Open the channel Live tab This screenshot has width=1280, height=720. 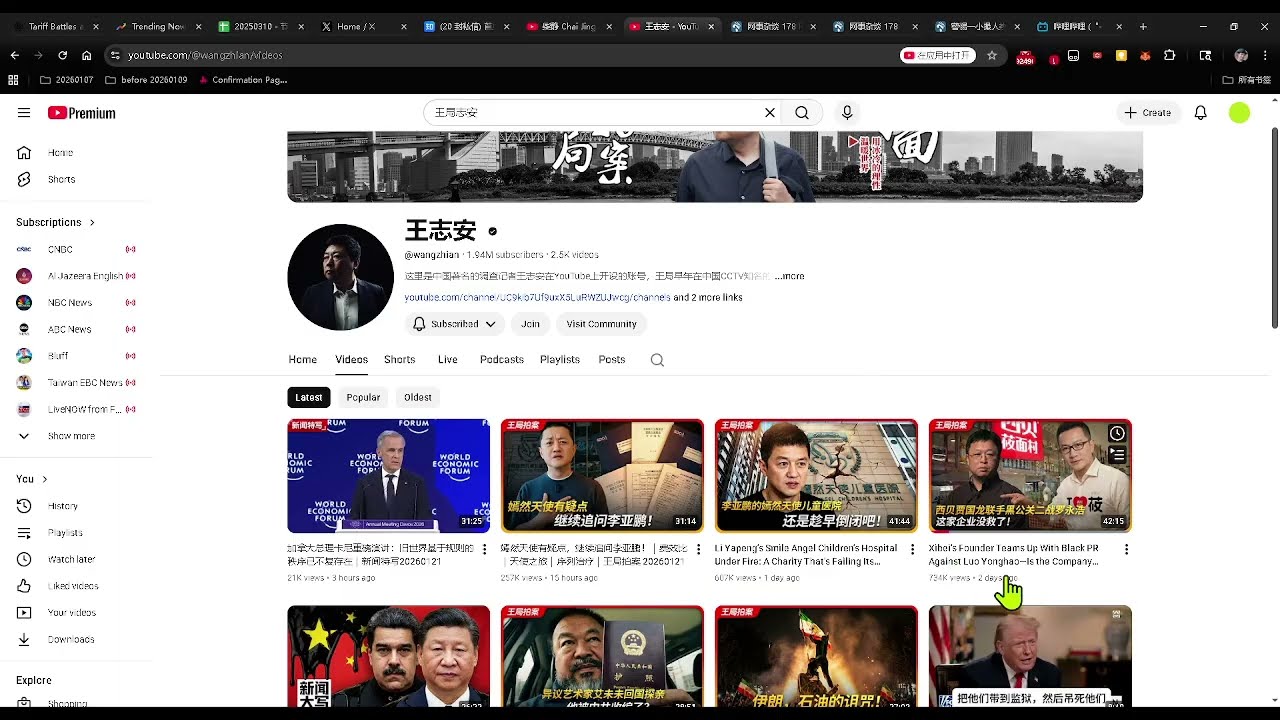[447, 360]
